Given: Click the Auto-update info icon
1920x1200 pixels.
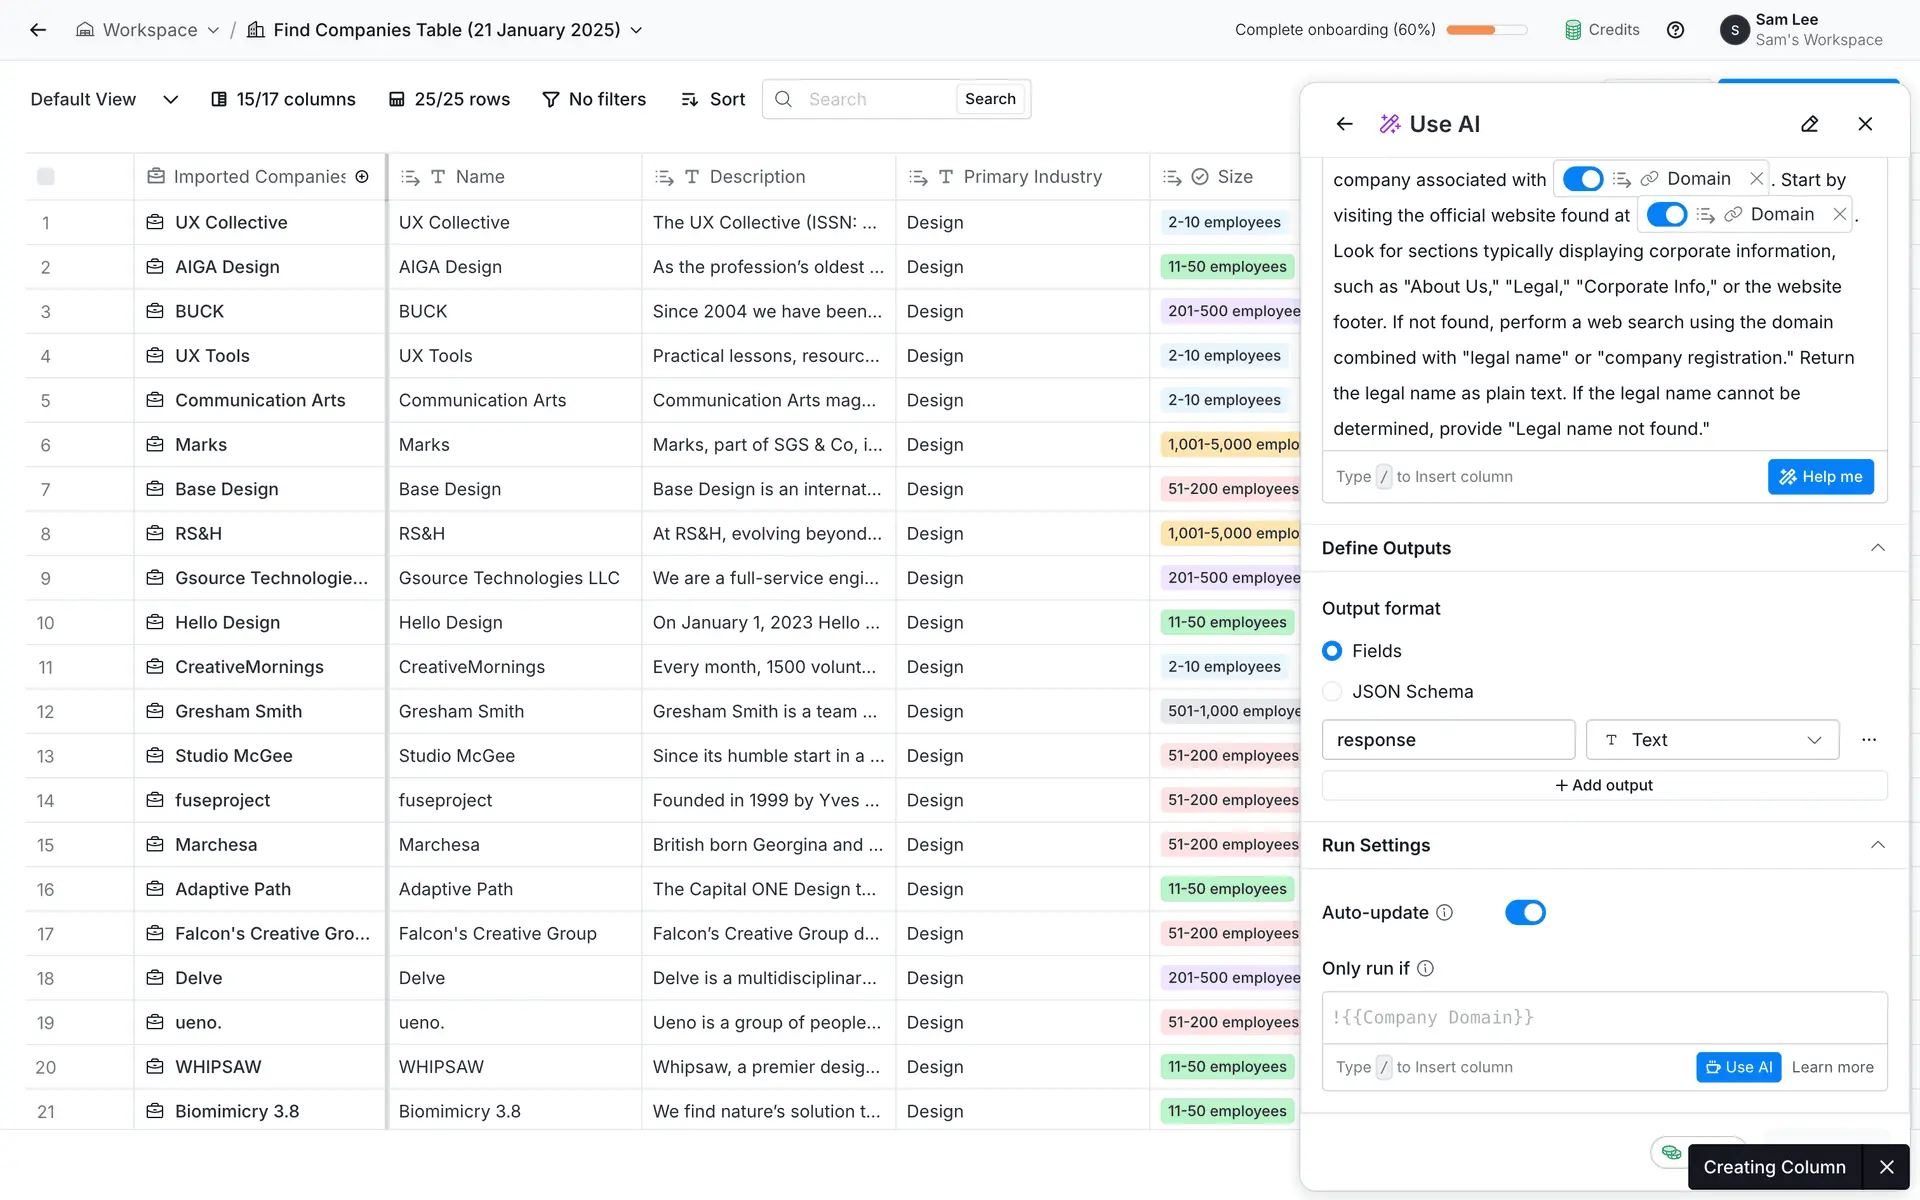Looking at the screenshot, I should tap(1444, 913).
